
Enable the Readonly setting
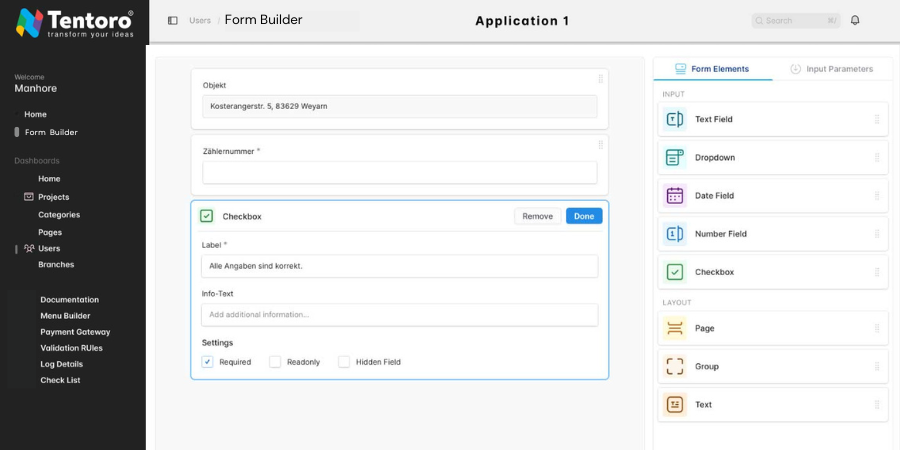(x=275, y=362)
